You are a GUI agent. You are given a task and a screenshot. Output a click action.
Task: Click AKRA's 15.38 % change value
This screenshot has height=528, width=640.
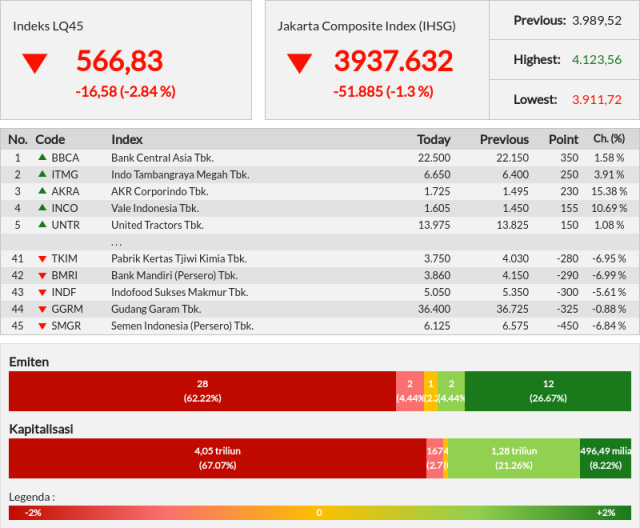609,191
